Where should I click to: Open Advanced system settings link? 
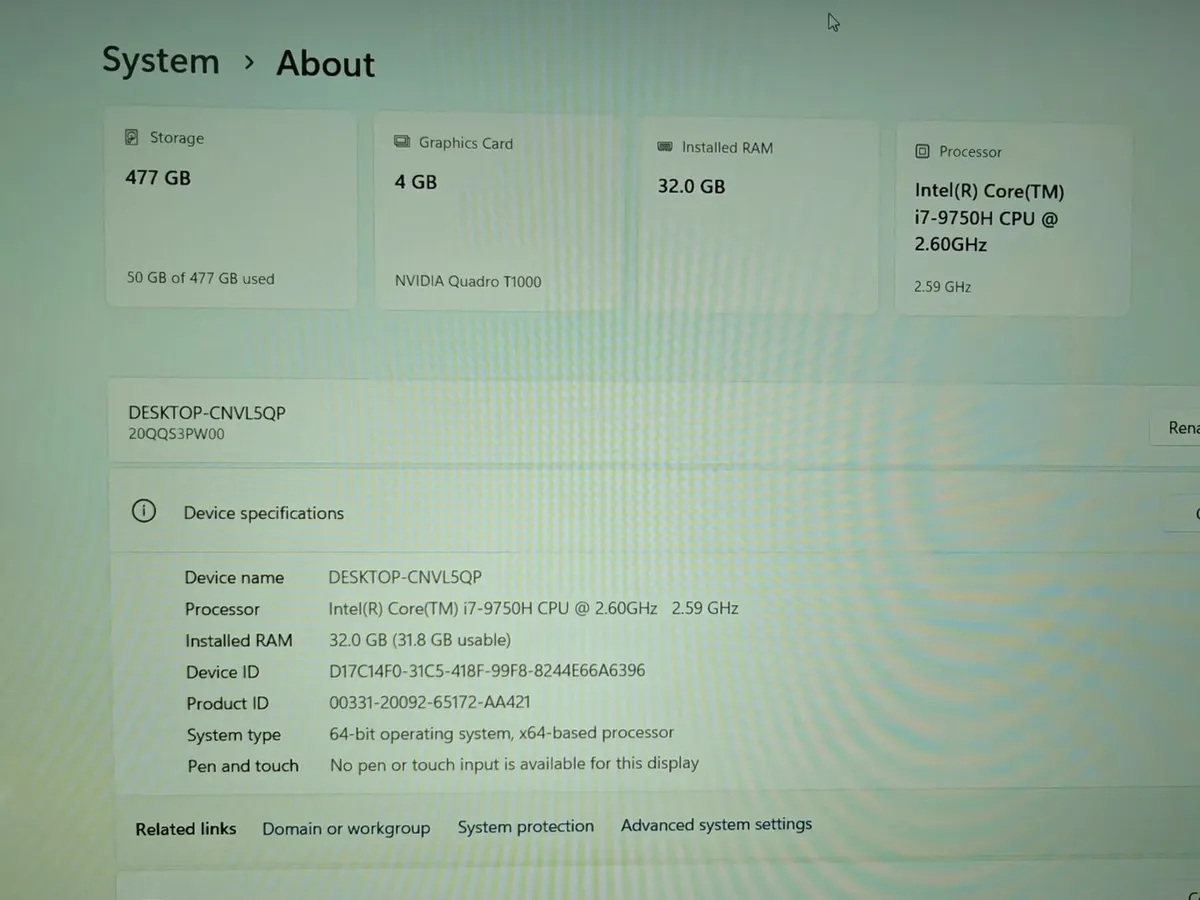point(716,825)
